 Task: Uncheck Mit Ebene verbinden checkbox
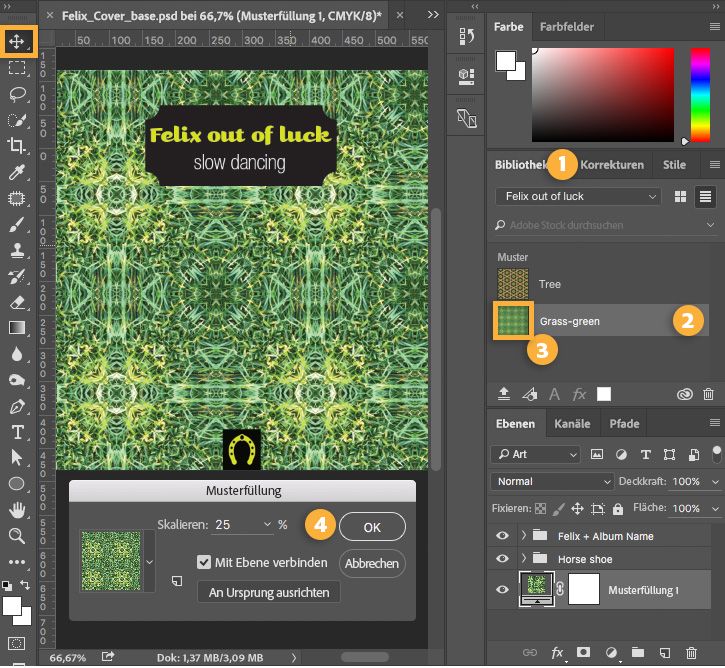pos(204,562)
